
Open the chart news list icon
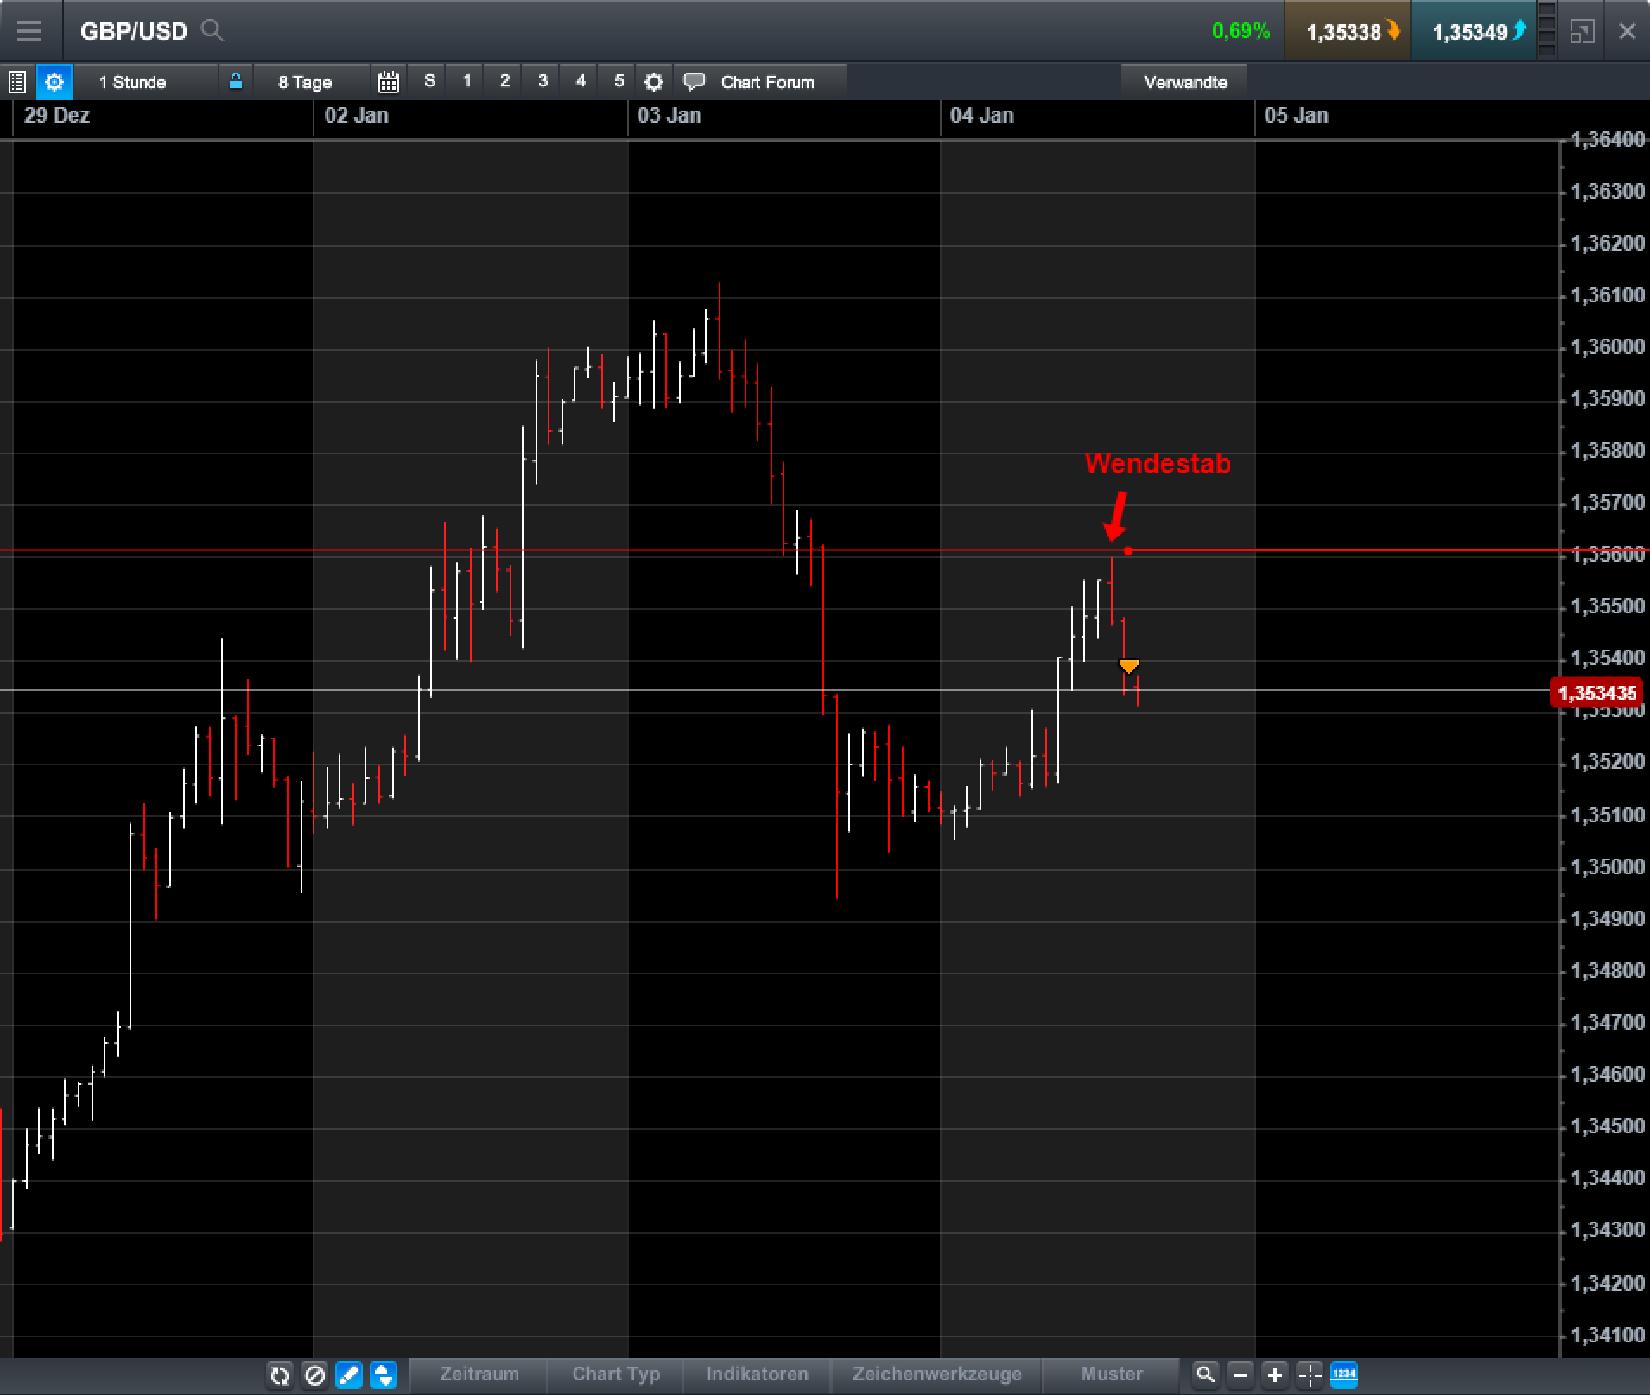16,81
